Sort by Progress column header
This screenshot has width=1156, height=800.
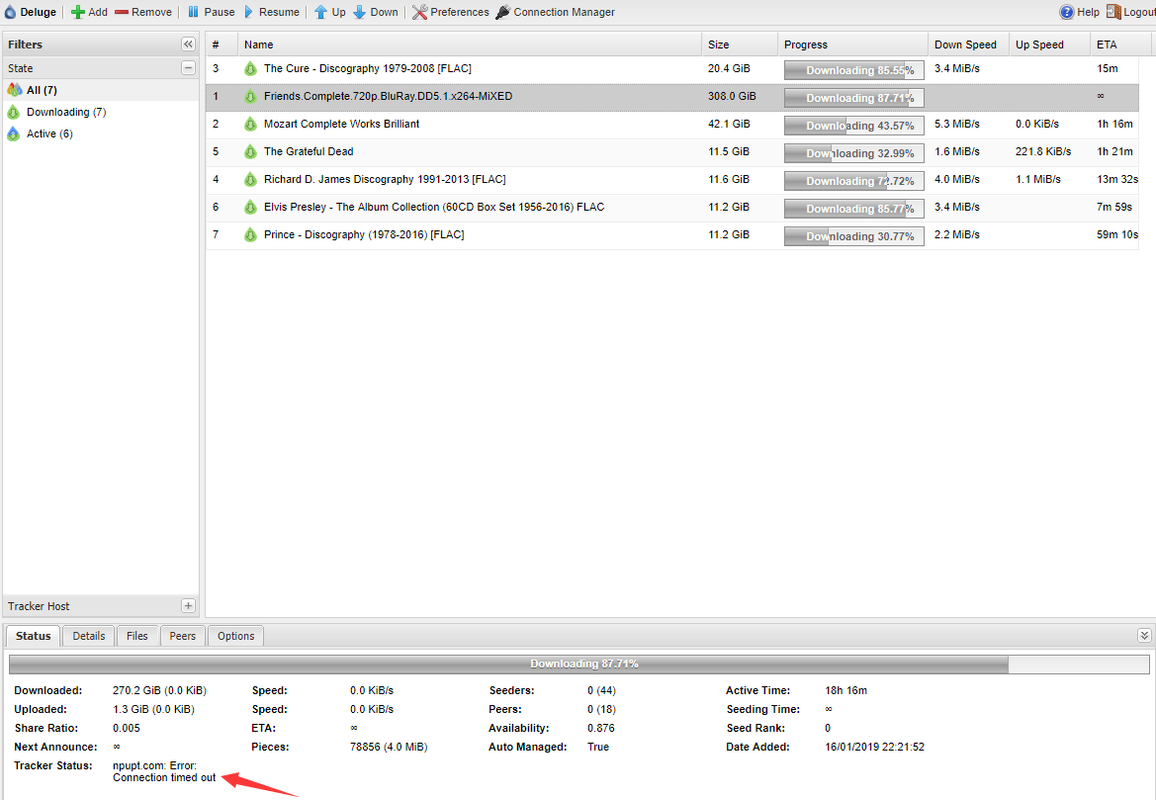853,44
